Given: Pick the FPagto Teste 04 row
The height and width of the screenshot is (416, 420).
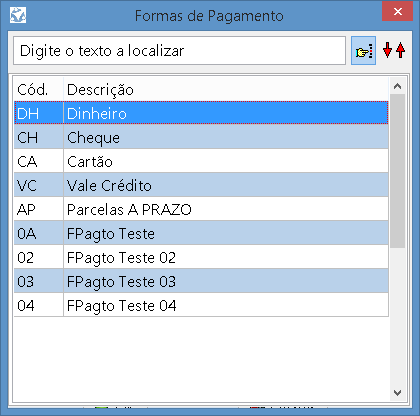Looking at the screenshot, I should coord(201,305).
